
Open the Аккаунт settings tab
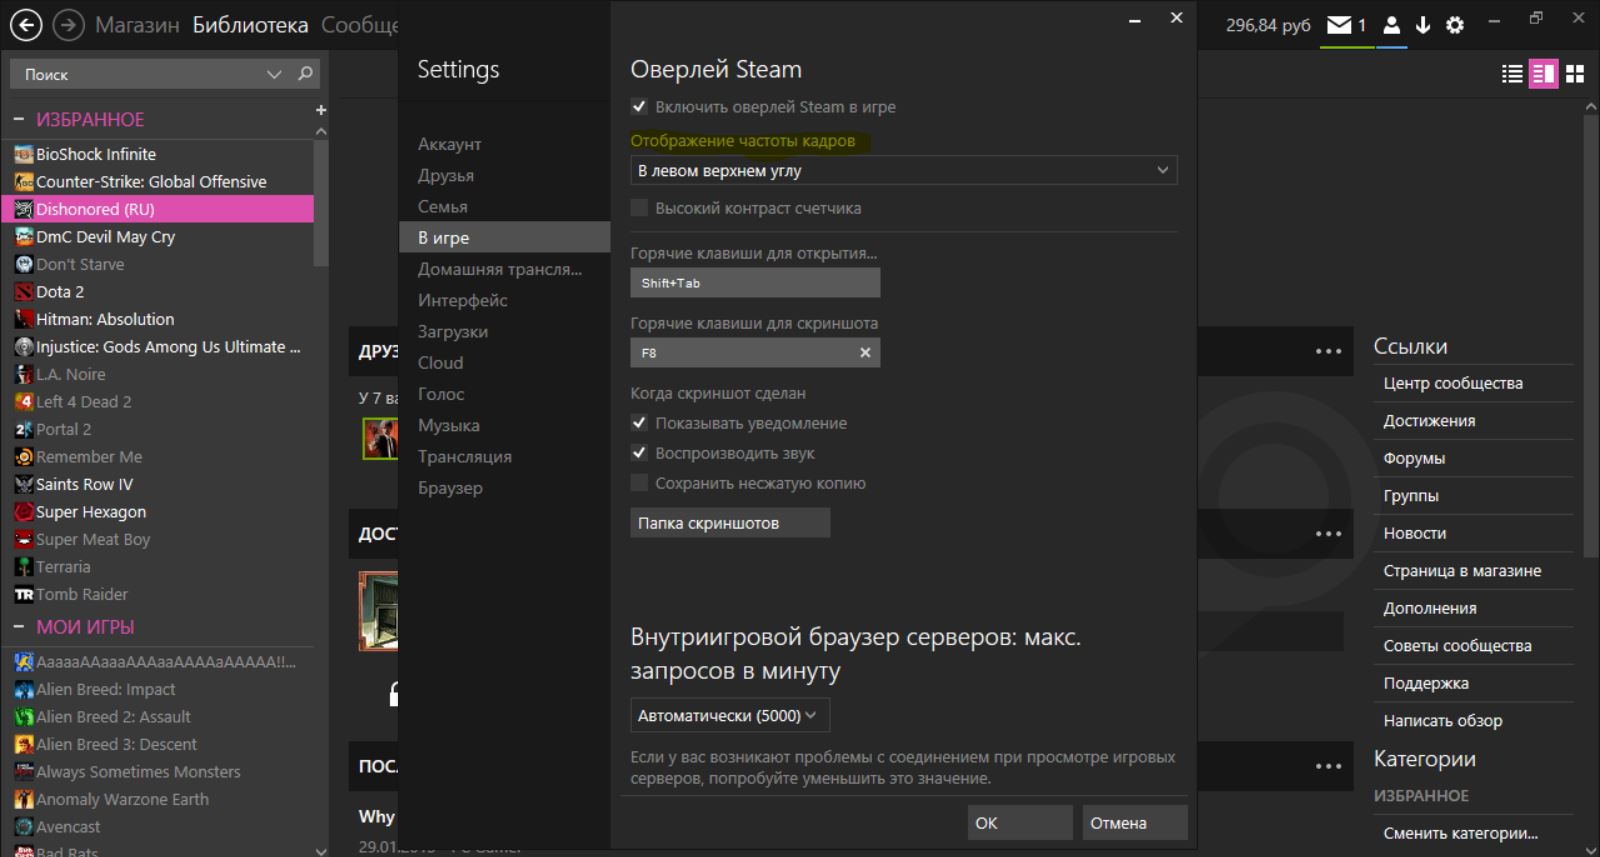pyautogui.click(x=449, y=144)
